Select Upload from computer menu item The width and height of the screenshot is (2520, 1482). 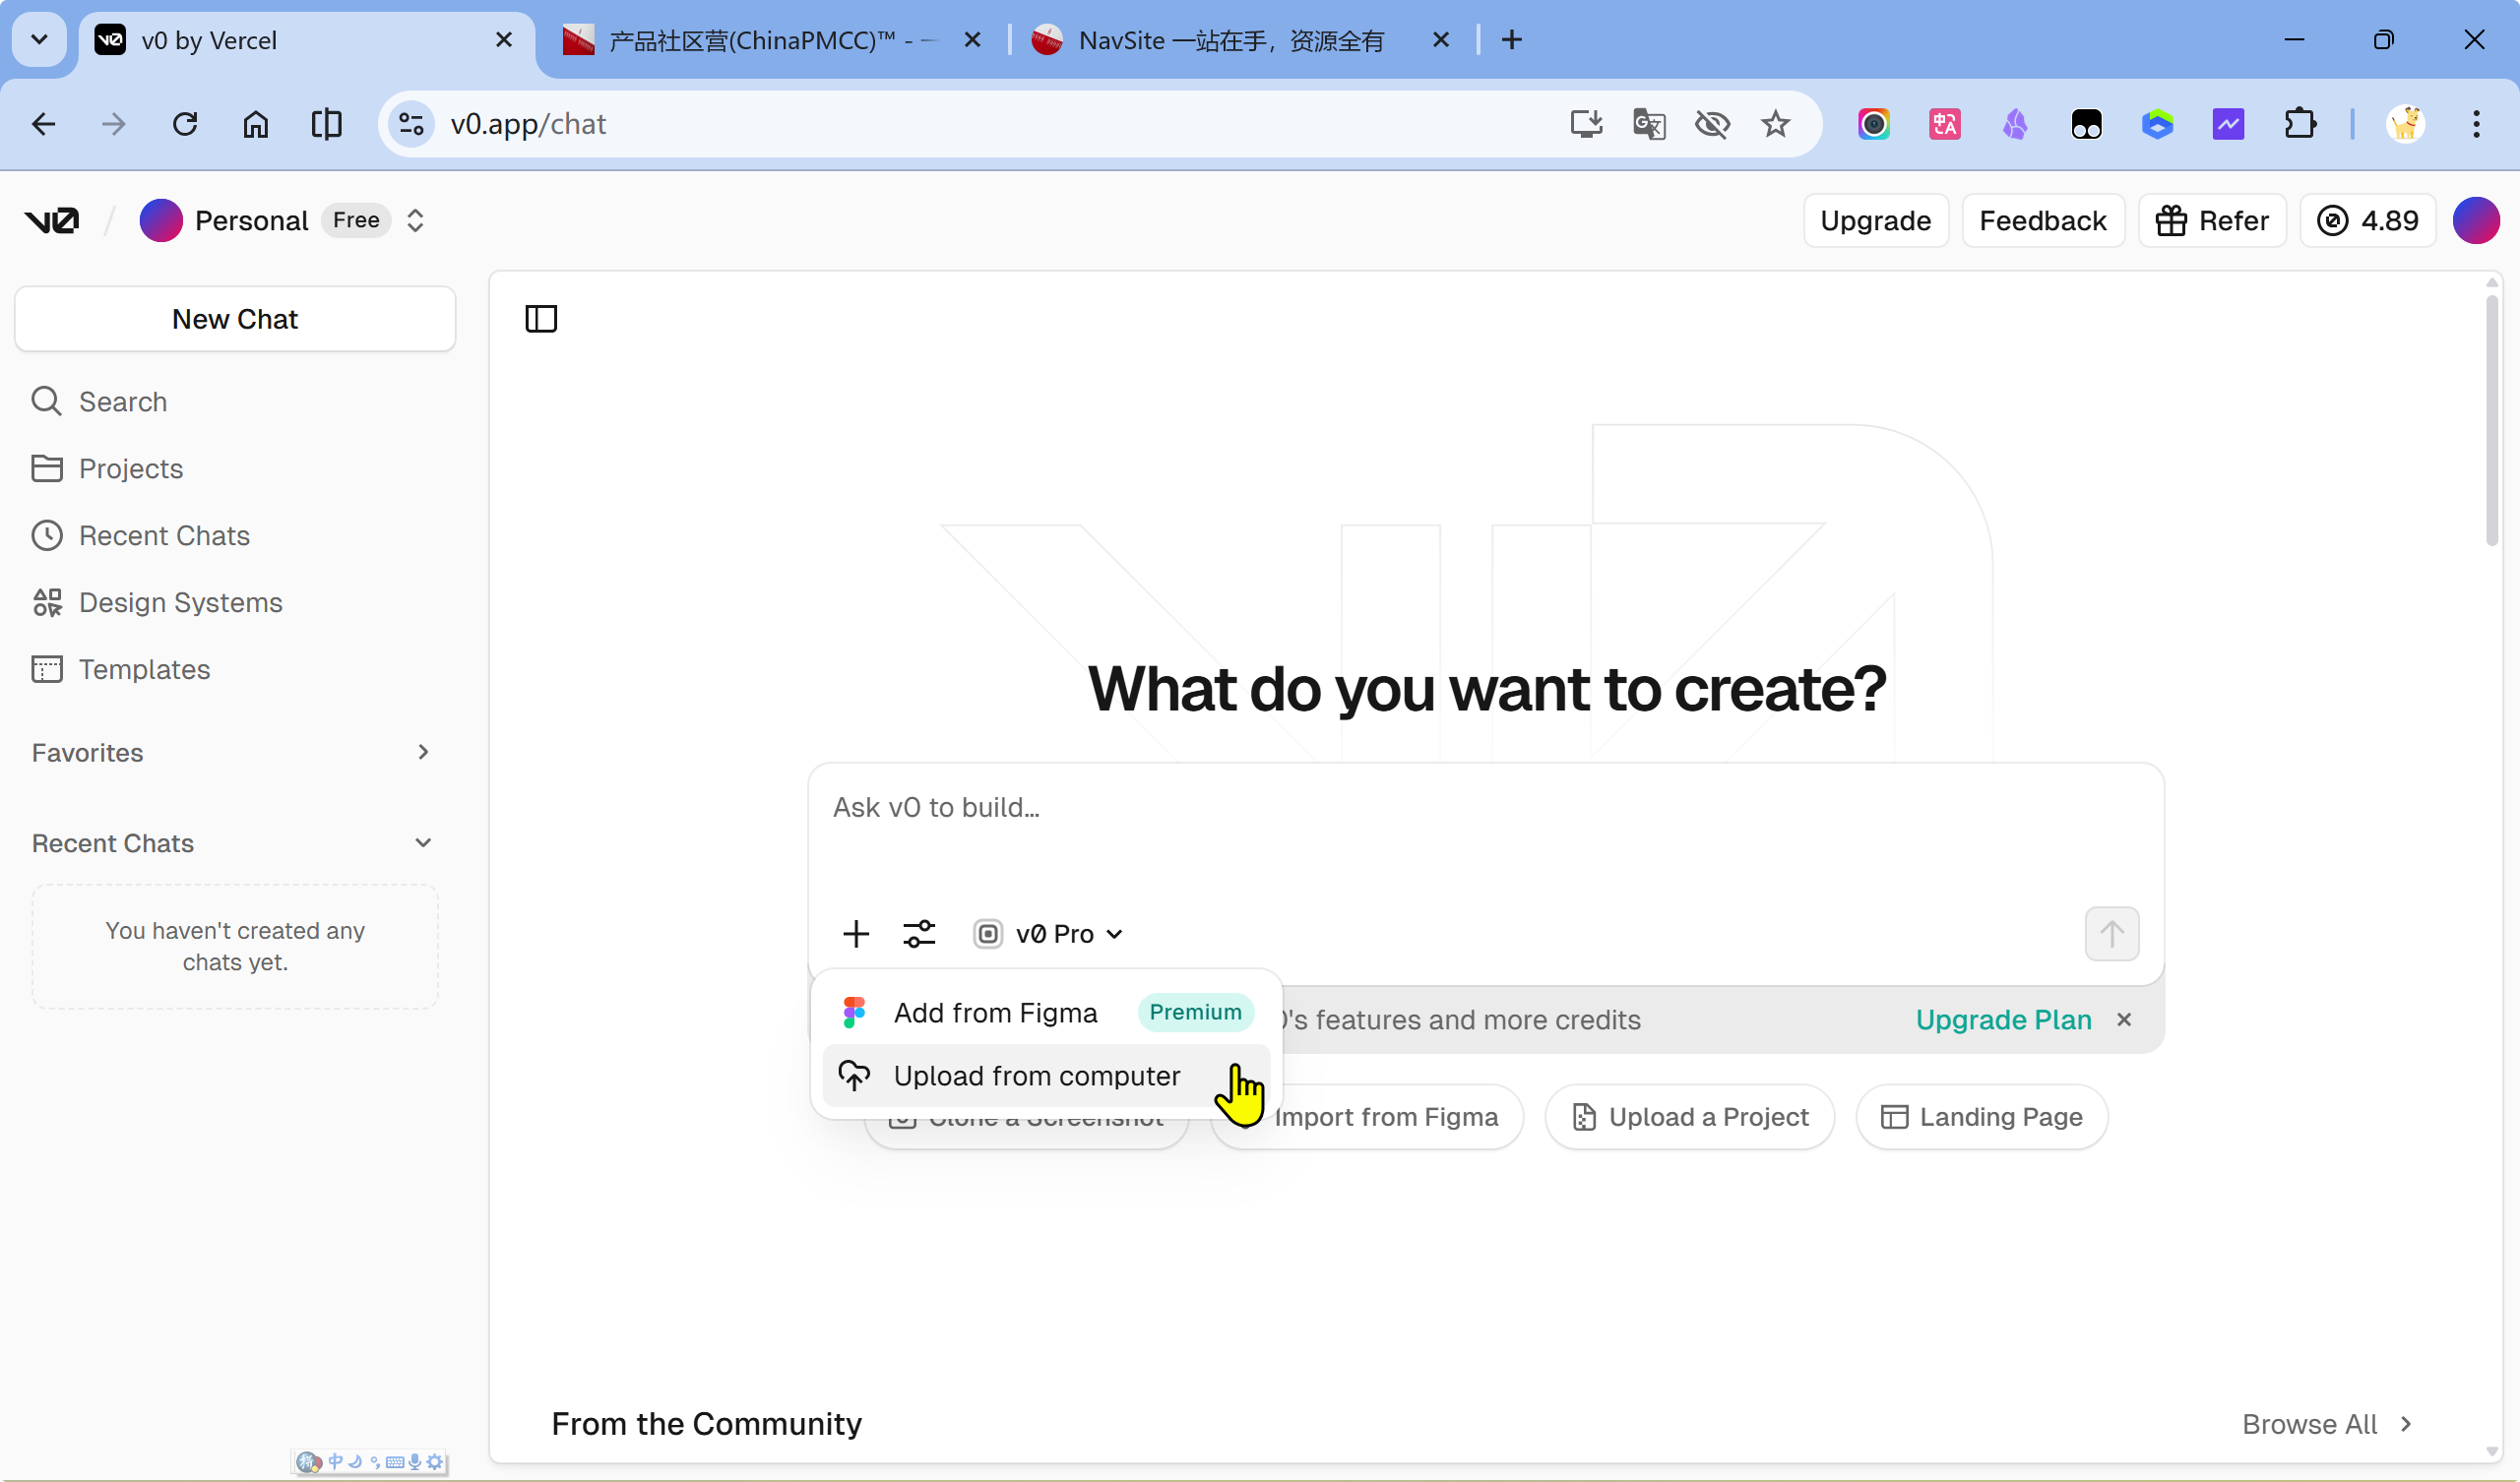[1036, 1076]
